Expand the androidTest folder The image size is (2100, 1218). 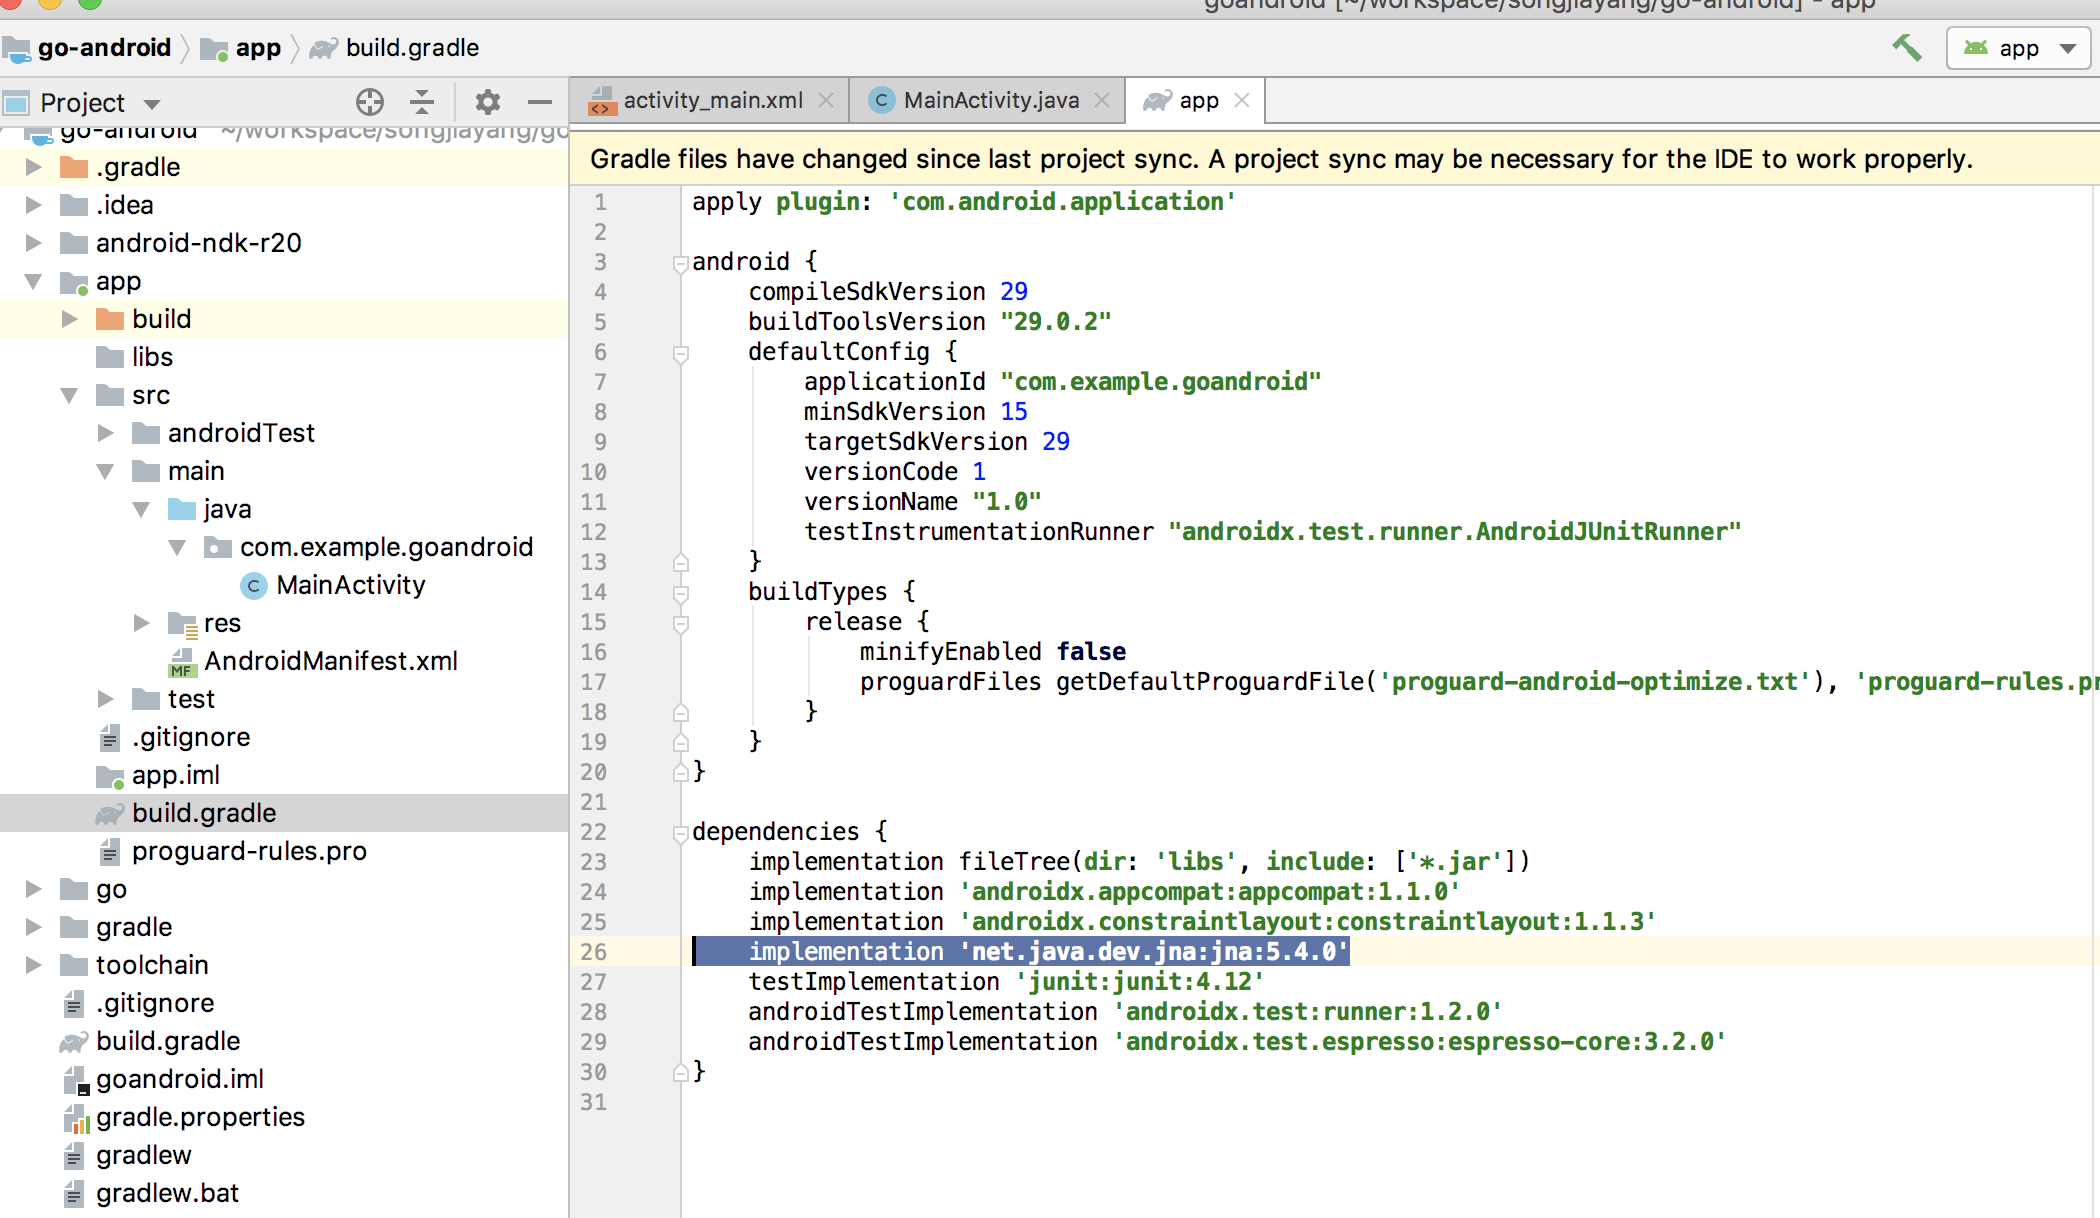pyautogui.click(x=106, y=433)
